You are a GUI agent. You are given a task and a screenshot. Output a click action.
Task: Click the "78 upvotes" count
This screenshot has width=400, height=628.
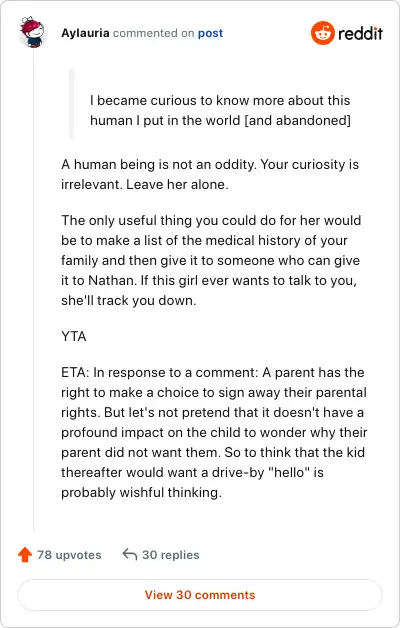point(69,555)
